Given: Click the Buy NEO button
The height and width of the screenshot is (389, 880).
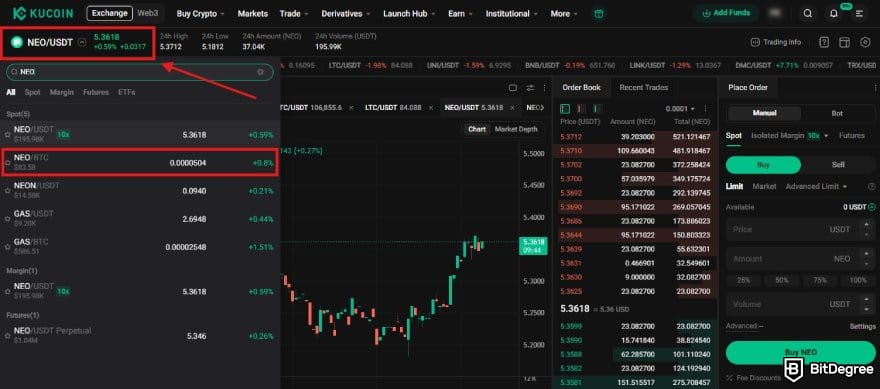Looking at the screenshot, I should click(800, 353).
